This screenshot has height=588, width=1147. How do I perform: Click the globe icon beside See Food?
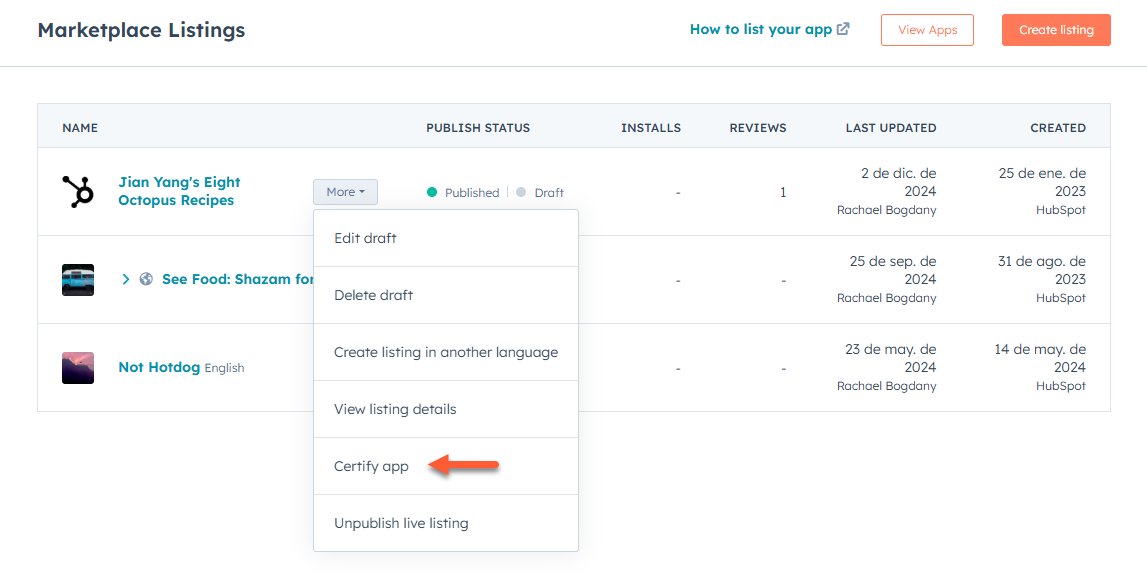pos(146,280)
